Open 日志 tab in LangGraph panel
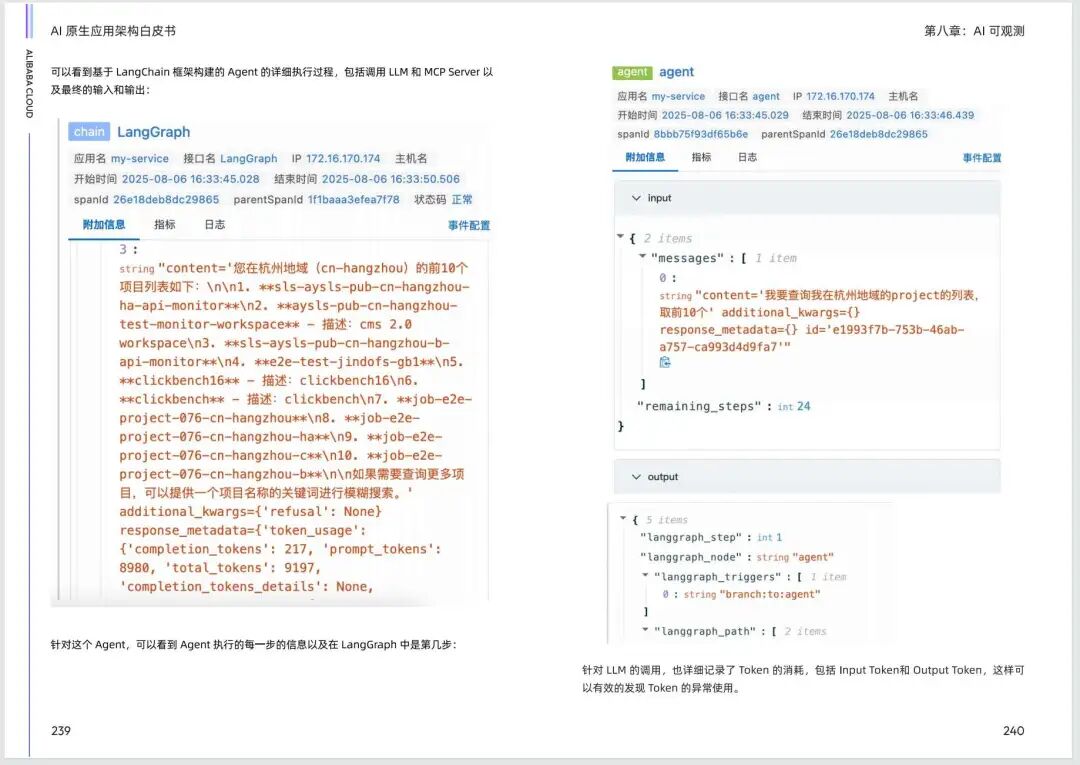 (214, 224)
